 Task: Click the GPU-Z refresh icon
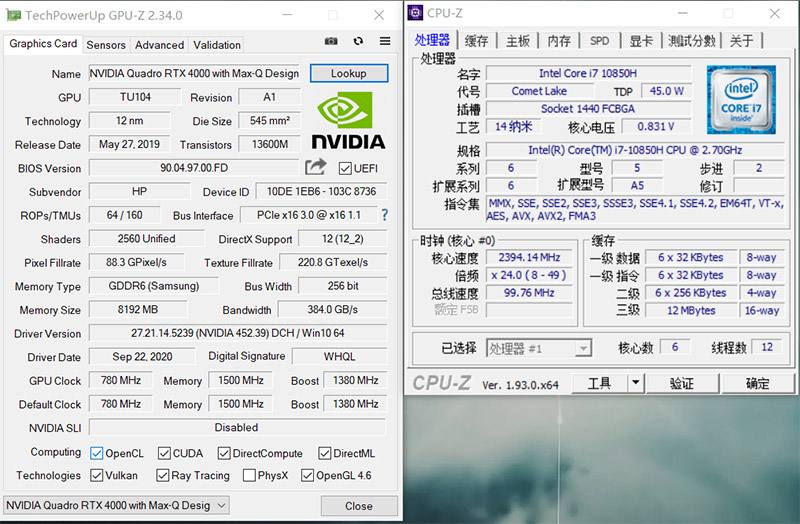[x=358, y=41]
